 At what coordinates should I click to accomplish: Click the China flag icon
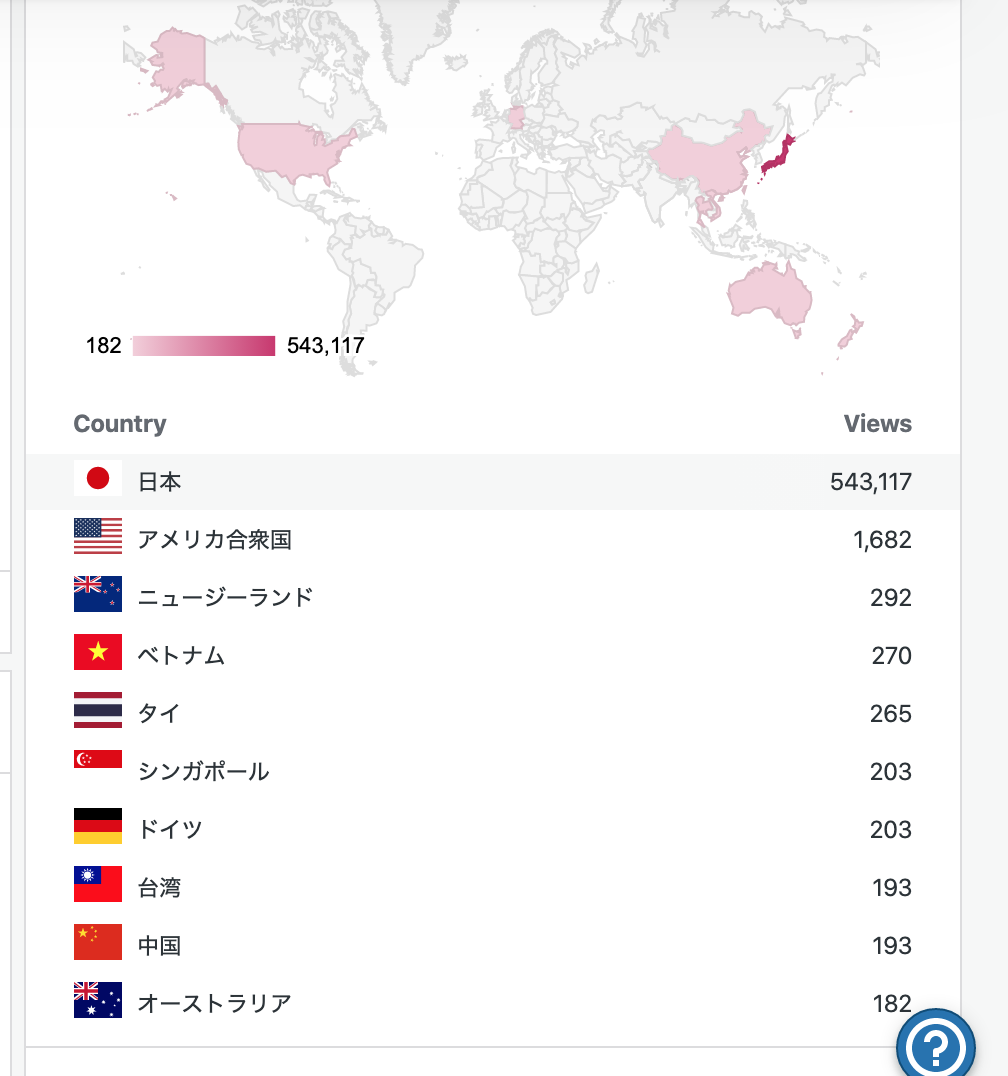pyautogui.click(x=97, y=942)
